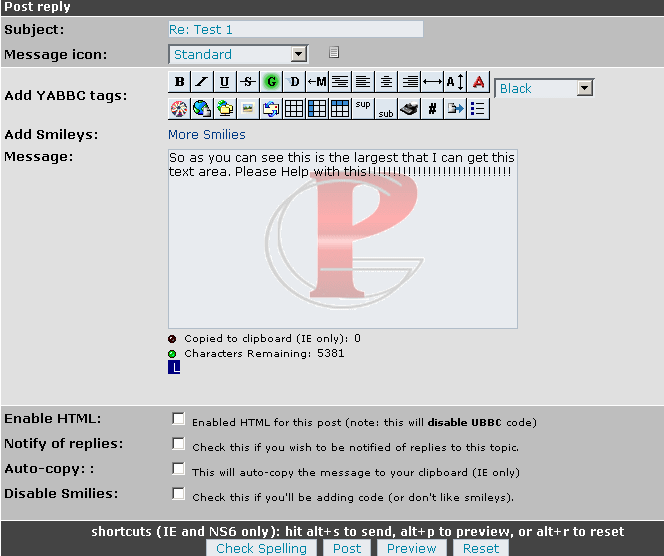Click the superscript 'sup' button

[x=362, y=108]
